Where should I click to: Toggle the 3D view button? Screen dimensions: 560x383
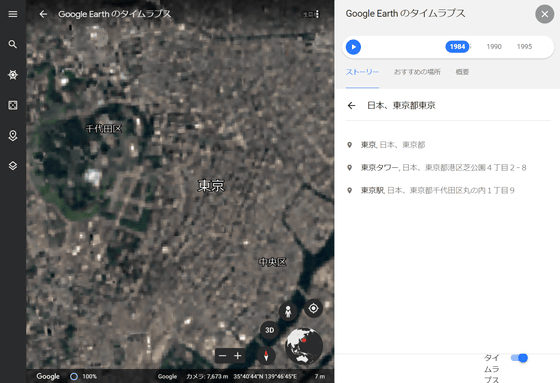(x=270, y=330)
